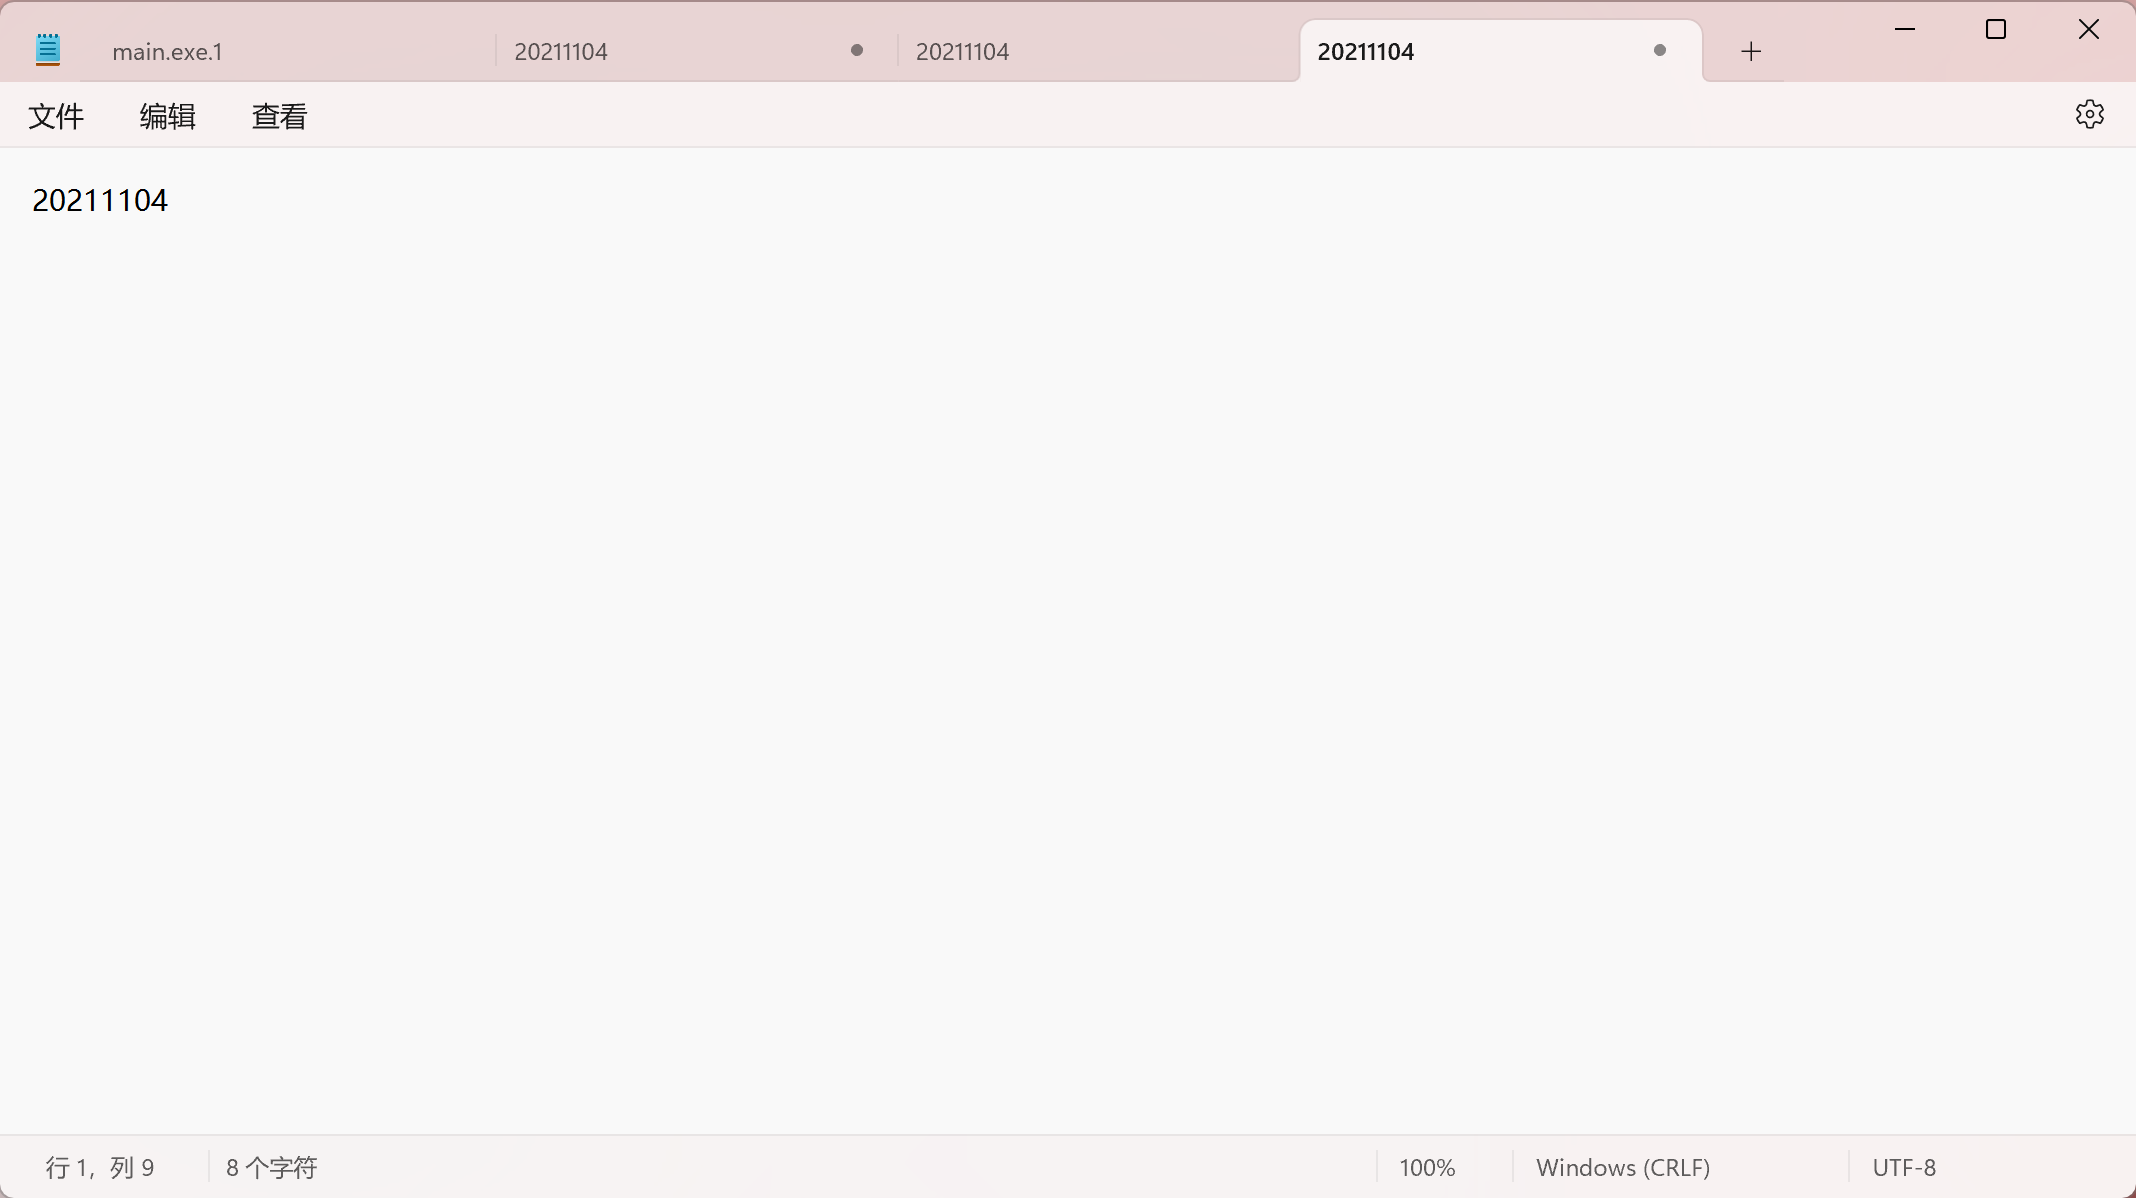Viewport: 2136px width, 1198px height.
Task: Click unsaved dot on second tab 20211104
Action: (x=857, y=51)
